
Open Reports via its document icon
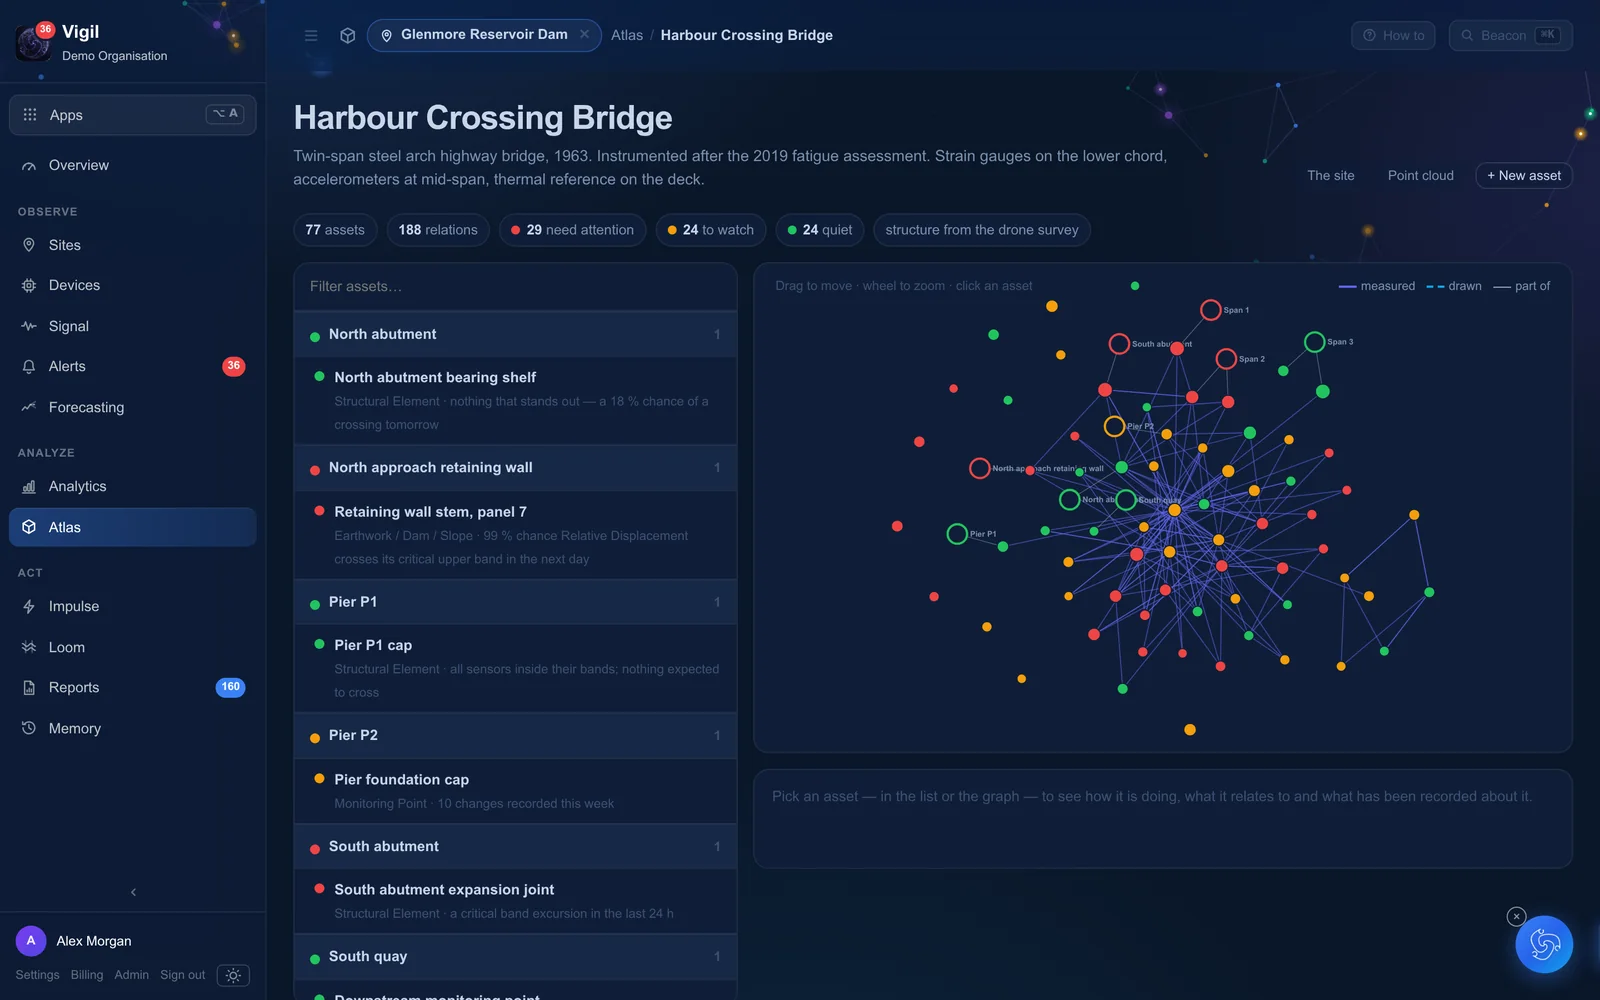click(x=29, y=688)
